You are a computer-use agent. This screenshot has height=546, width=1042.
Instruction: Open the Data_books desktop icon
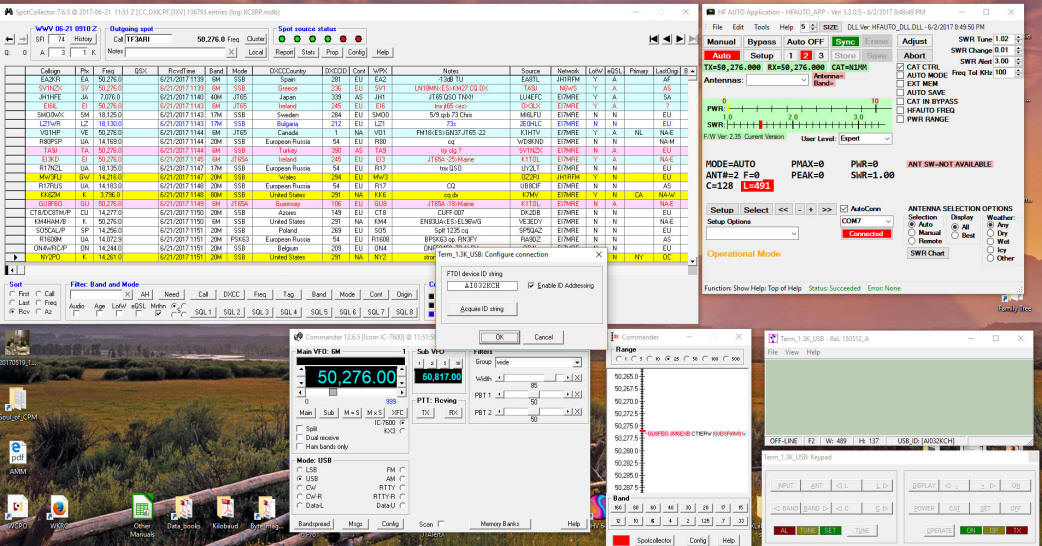(183, 508)
